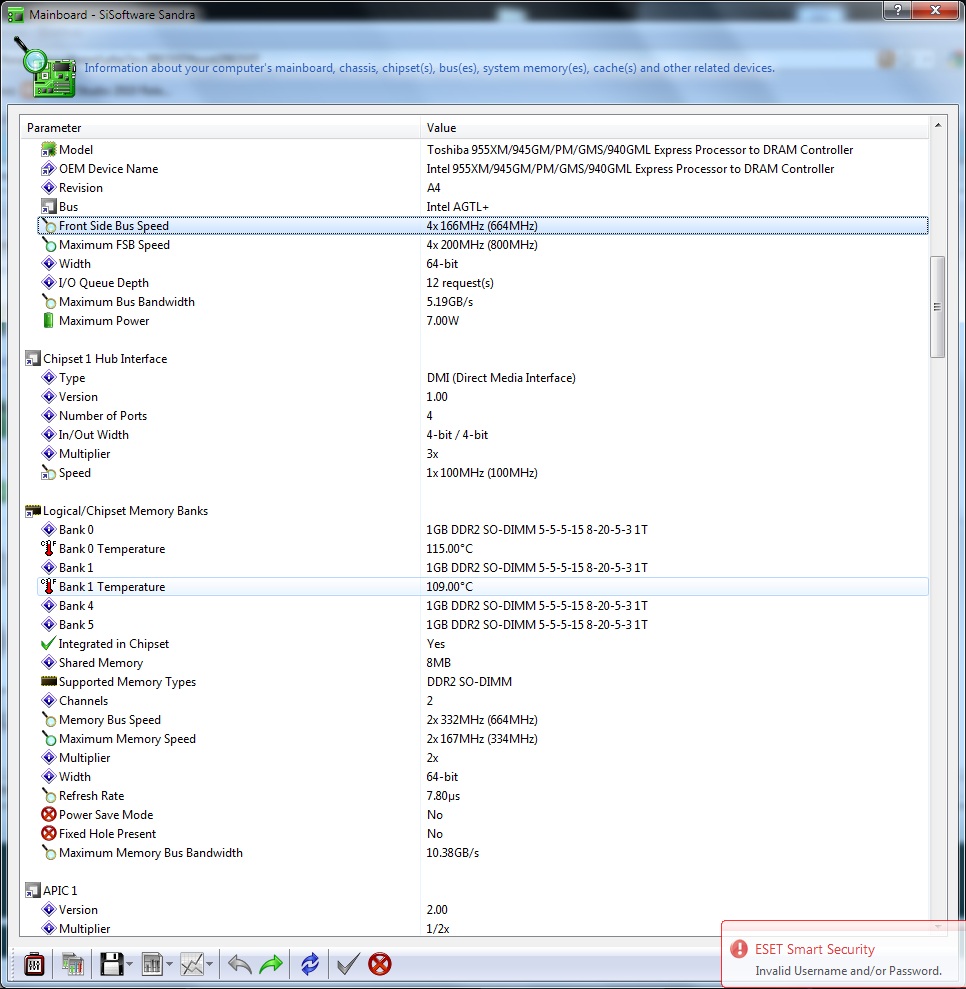
Task: Select the Revision row
Action: [483, 187]
